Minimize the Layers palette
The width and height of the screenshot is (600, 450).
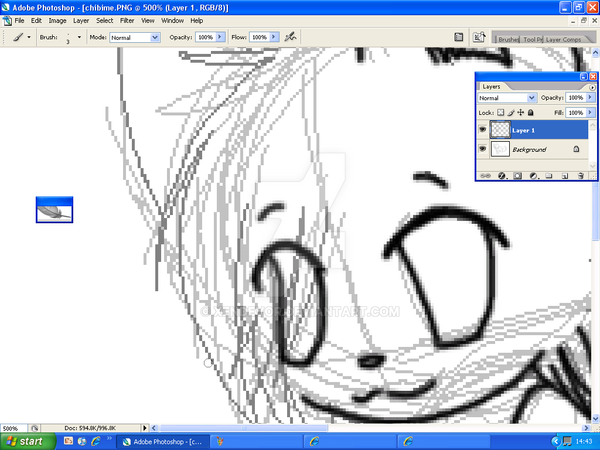click(584, 77)
